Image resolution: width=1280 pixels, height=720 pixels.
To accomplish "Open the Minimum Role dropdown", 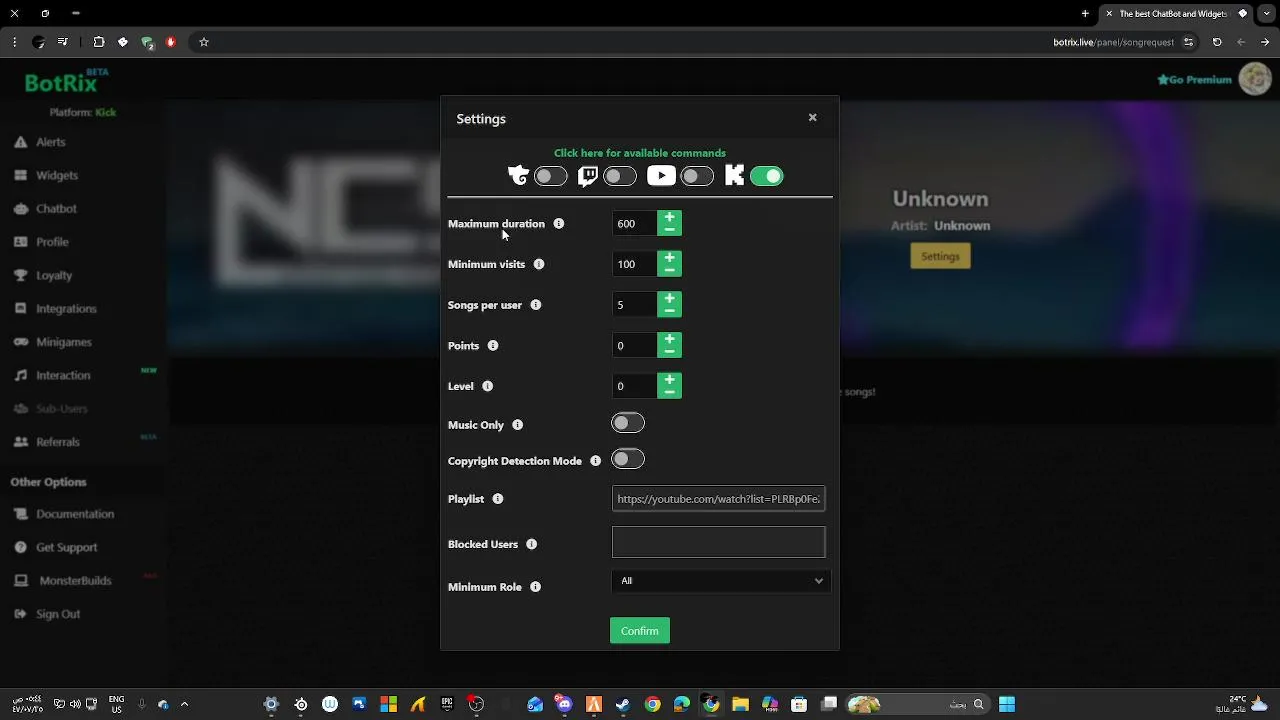I will [720, 581].
